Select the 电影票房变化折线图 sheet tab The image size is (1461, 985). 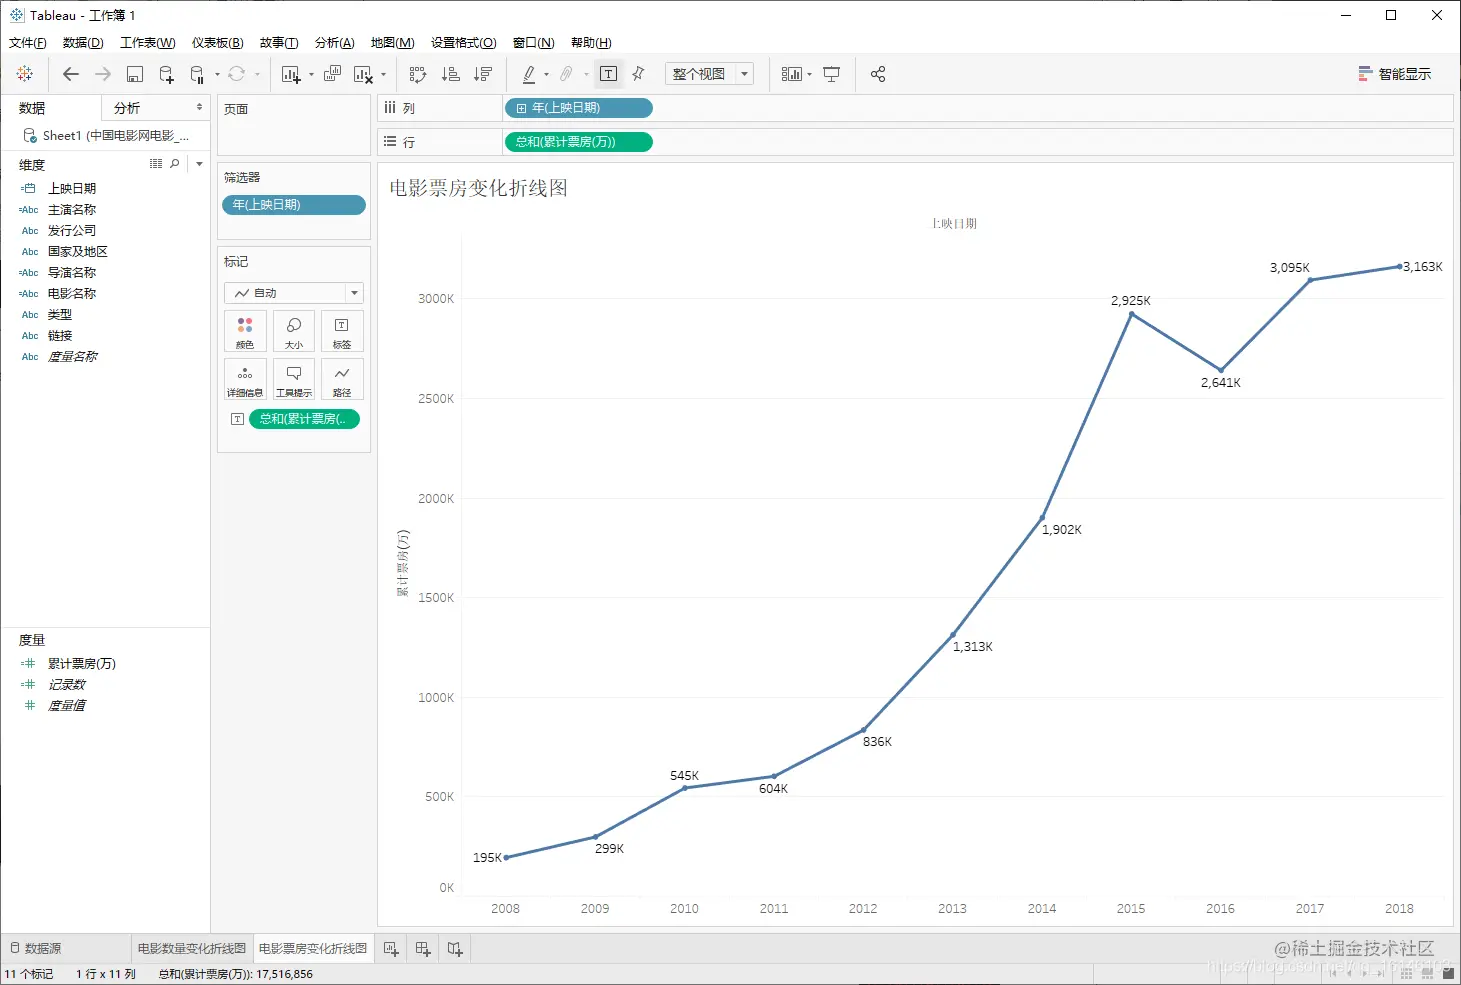tap(313, 948)
